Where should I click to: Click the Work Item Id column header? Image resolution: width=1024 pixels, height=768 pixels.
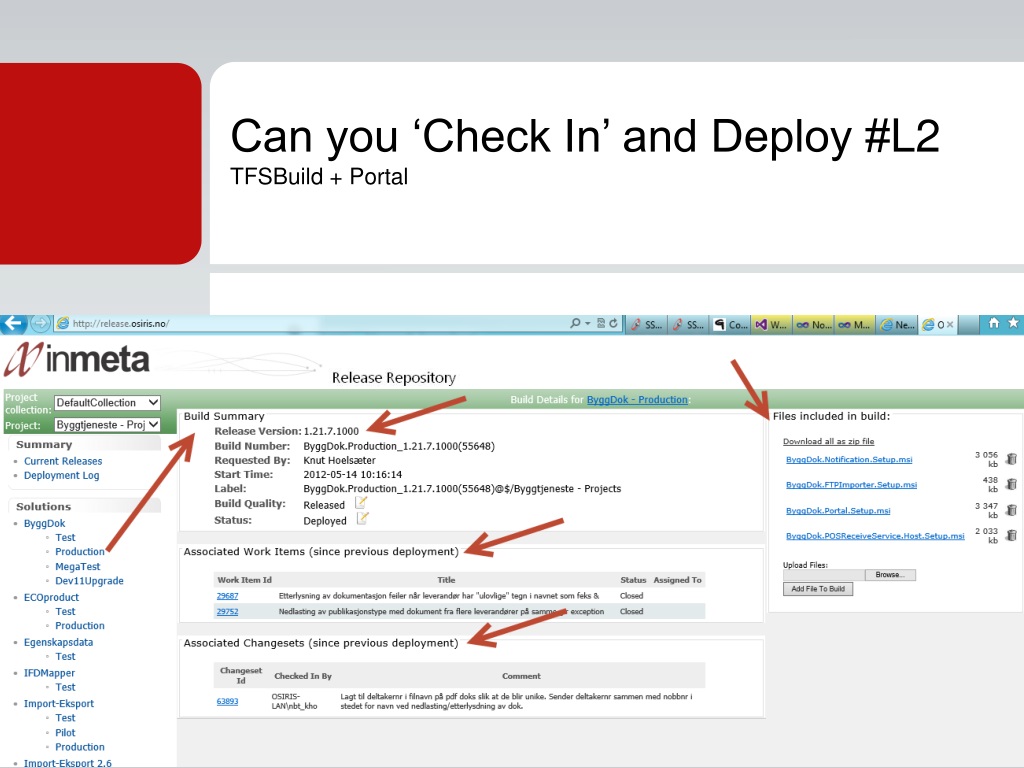coord(244,580)
